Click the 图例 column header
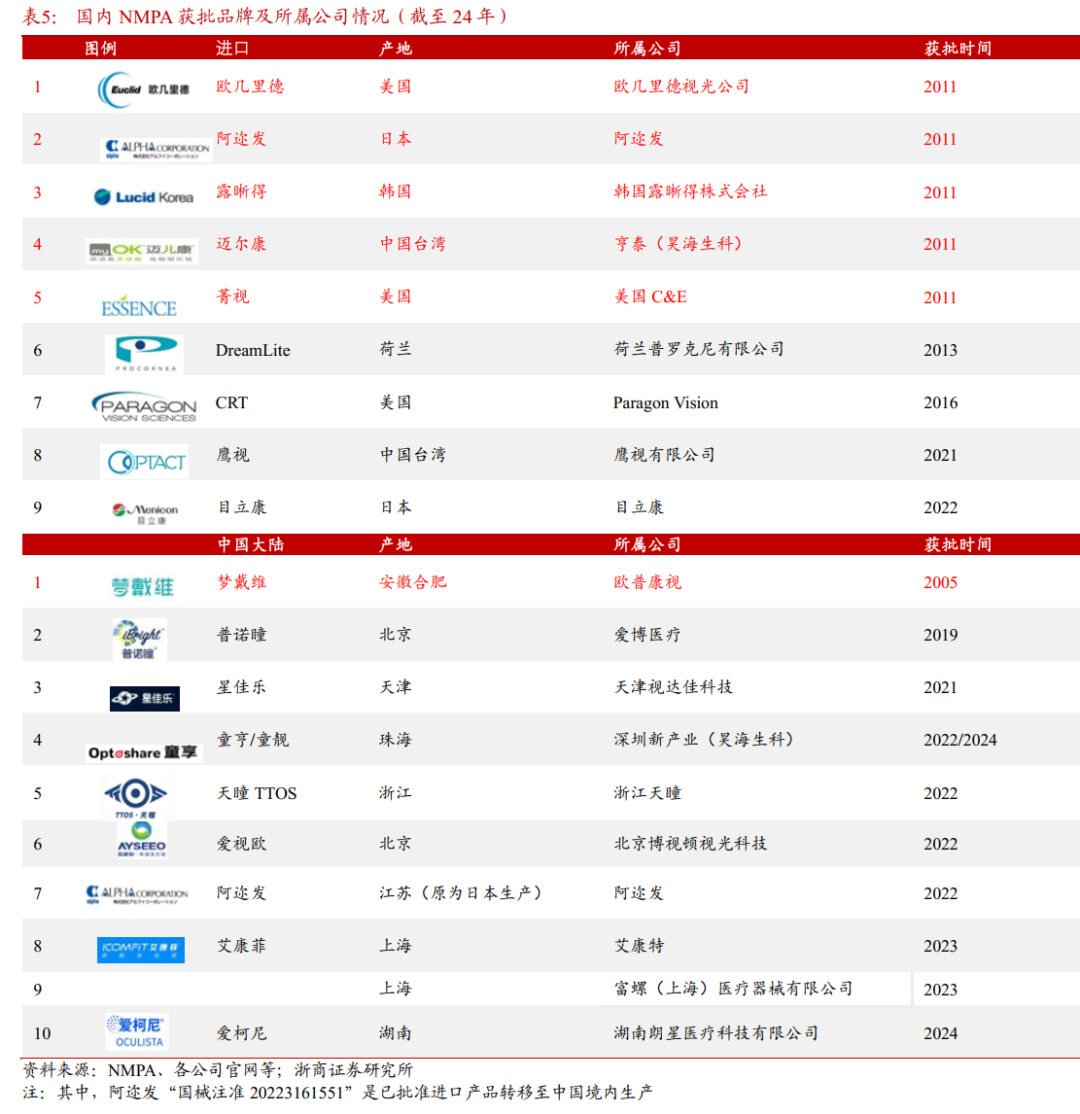The image size is (1080, 1114). tap(100, 48)
